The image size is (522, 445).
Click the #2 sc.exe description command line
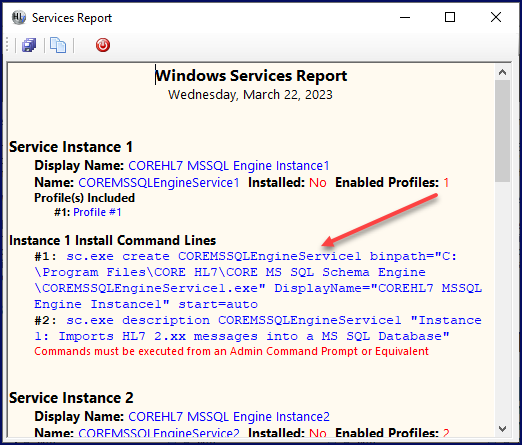click(x=258, y=328)
